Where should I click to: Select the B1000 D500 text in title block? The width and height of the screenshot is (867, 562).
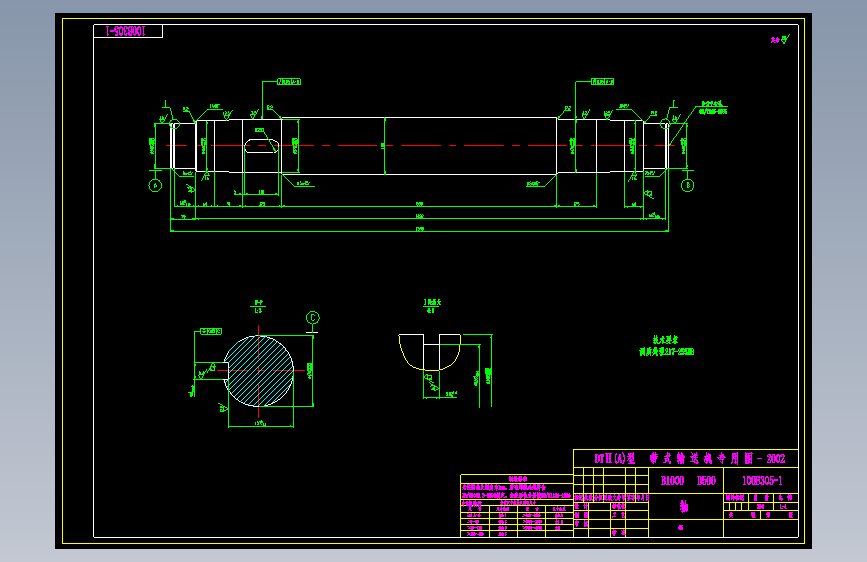[x=688, y=481]
